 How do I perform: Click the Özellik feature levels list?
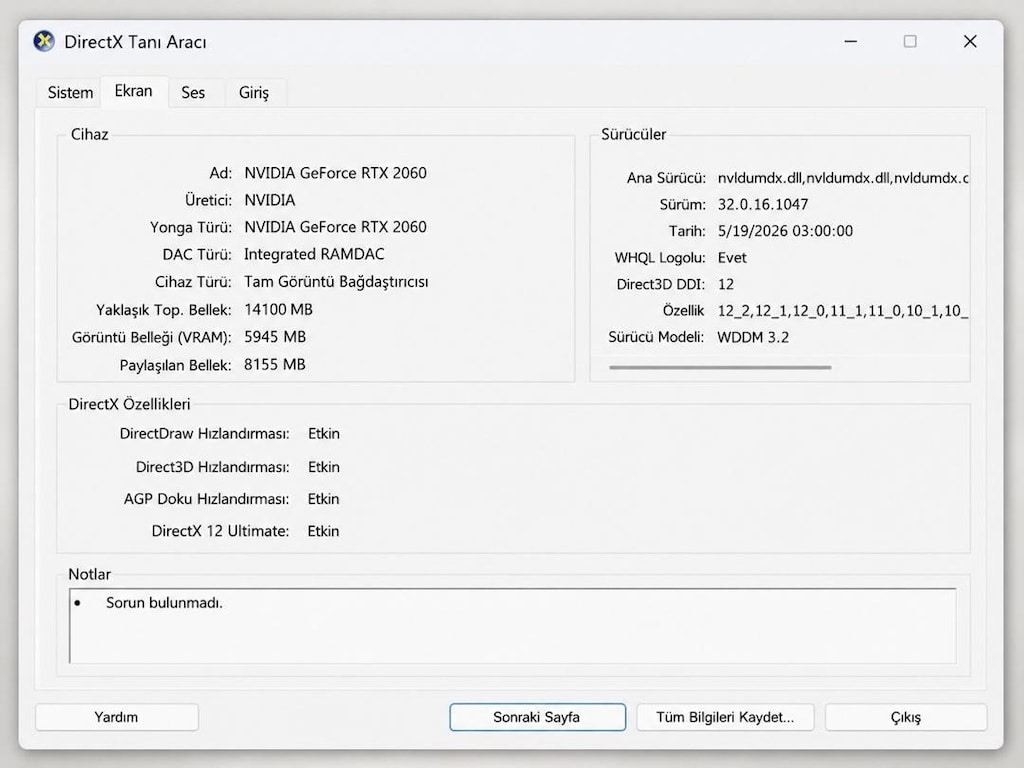pyautogui.click(x=842, y=311)
